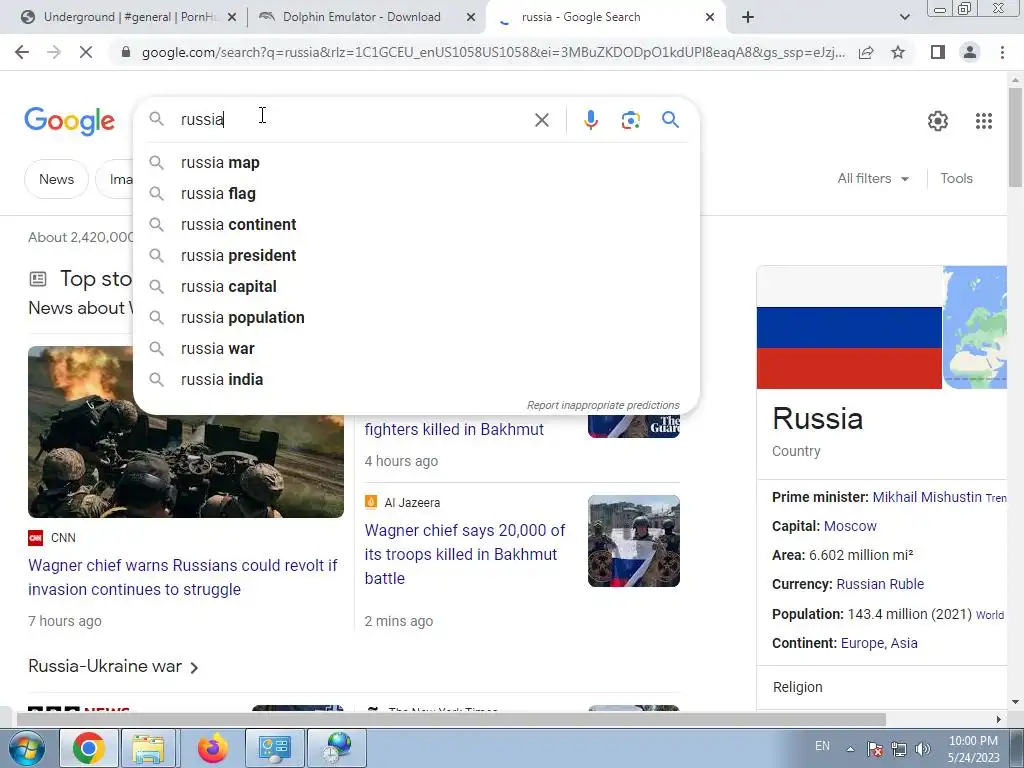1024x768 pixels.
Task: Open Google apps grid
Action: point(984,121)
